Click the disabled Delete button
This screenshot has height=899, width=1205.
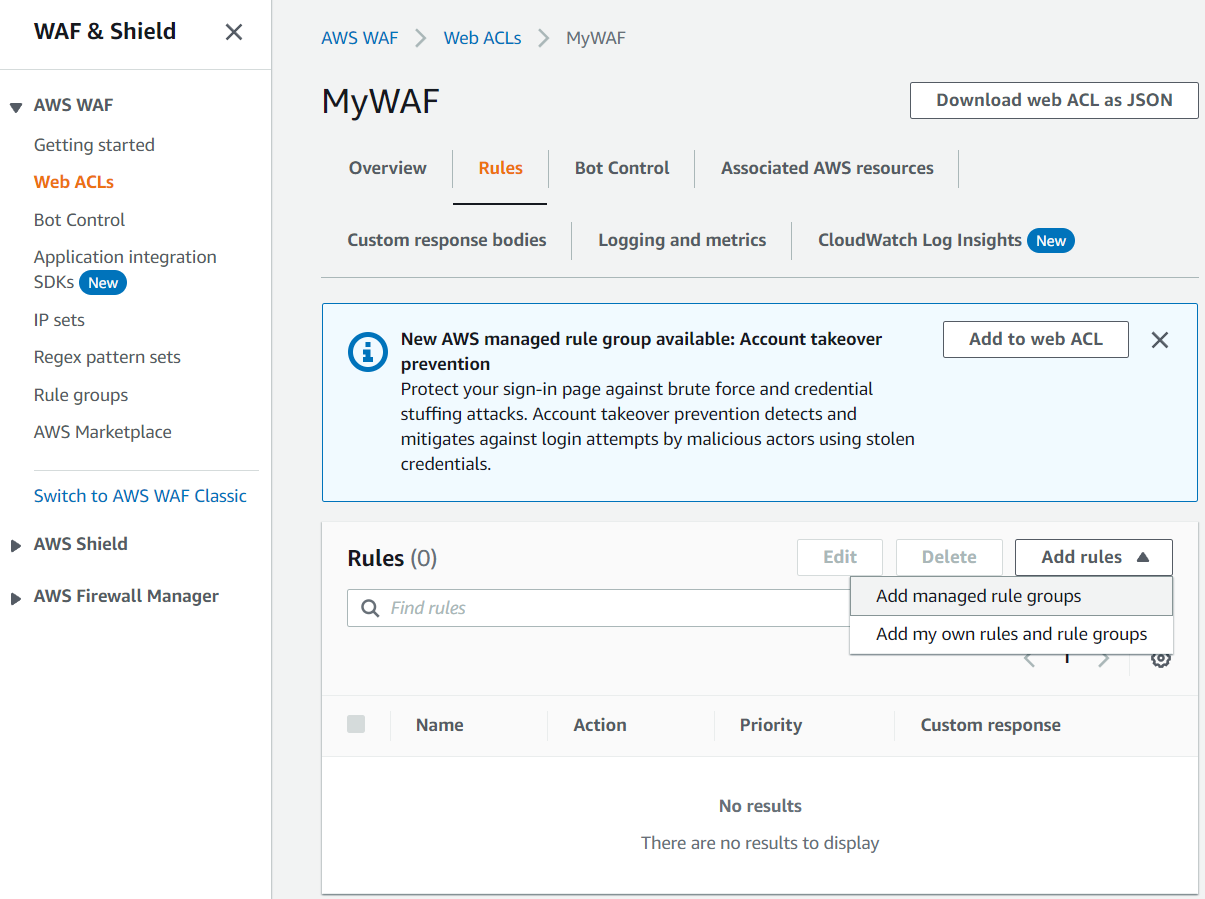[x=949, y=557]
